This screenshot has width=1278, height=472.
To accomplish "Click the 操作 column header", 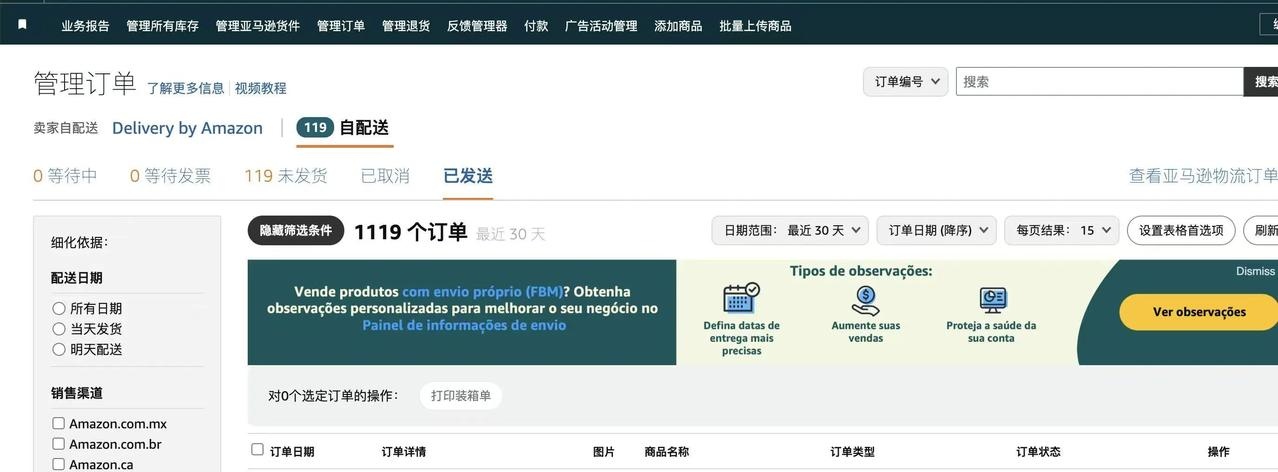I will tap(1219, 452).
